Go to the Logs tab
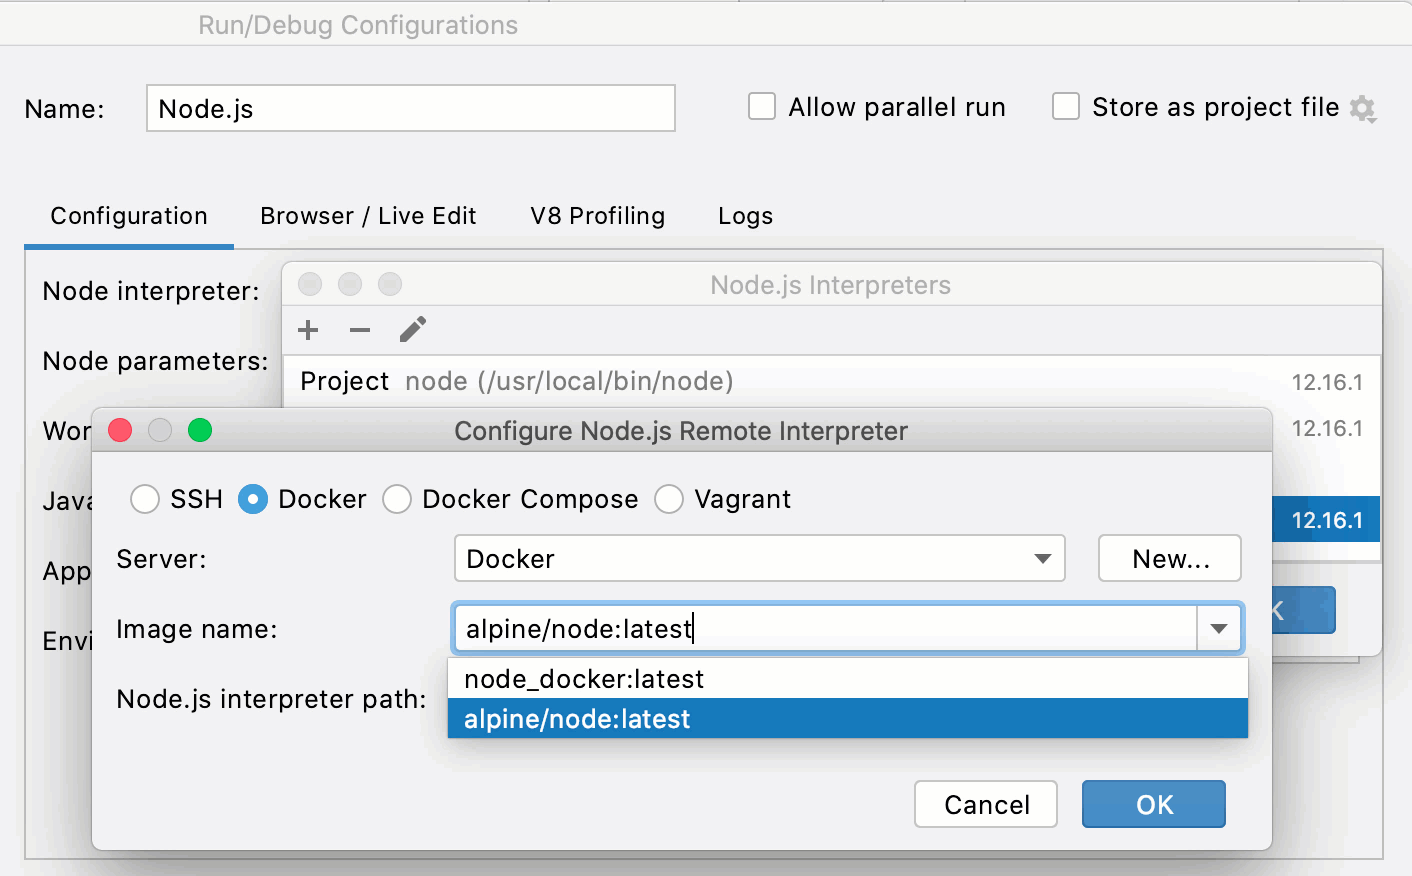The height and width of the screenshot is (876, 1412). click(x=744, y=216)
